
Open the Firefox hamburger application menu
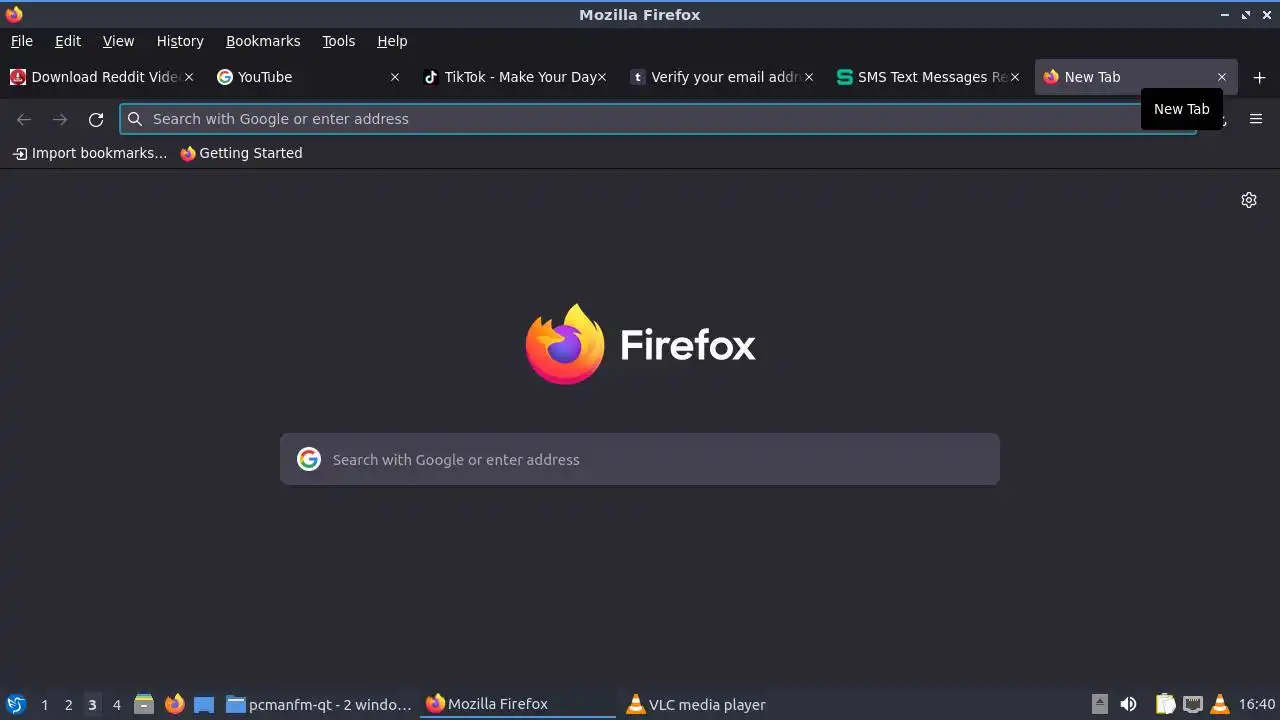click(1256, 119)
